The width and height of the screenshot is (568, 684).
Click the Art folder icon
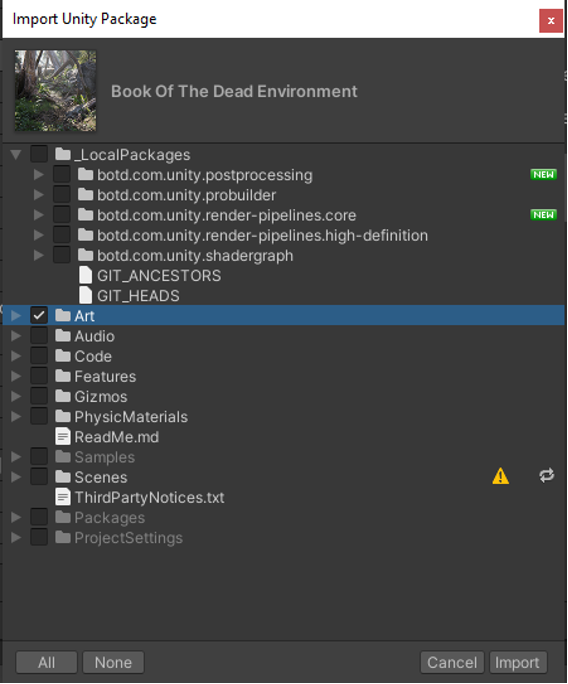pos(63,315)
